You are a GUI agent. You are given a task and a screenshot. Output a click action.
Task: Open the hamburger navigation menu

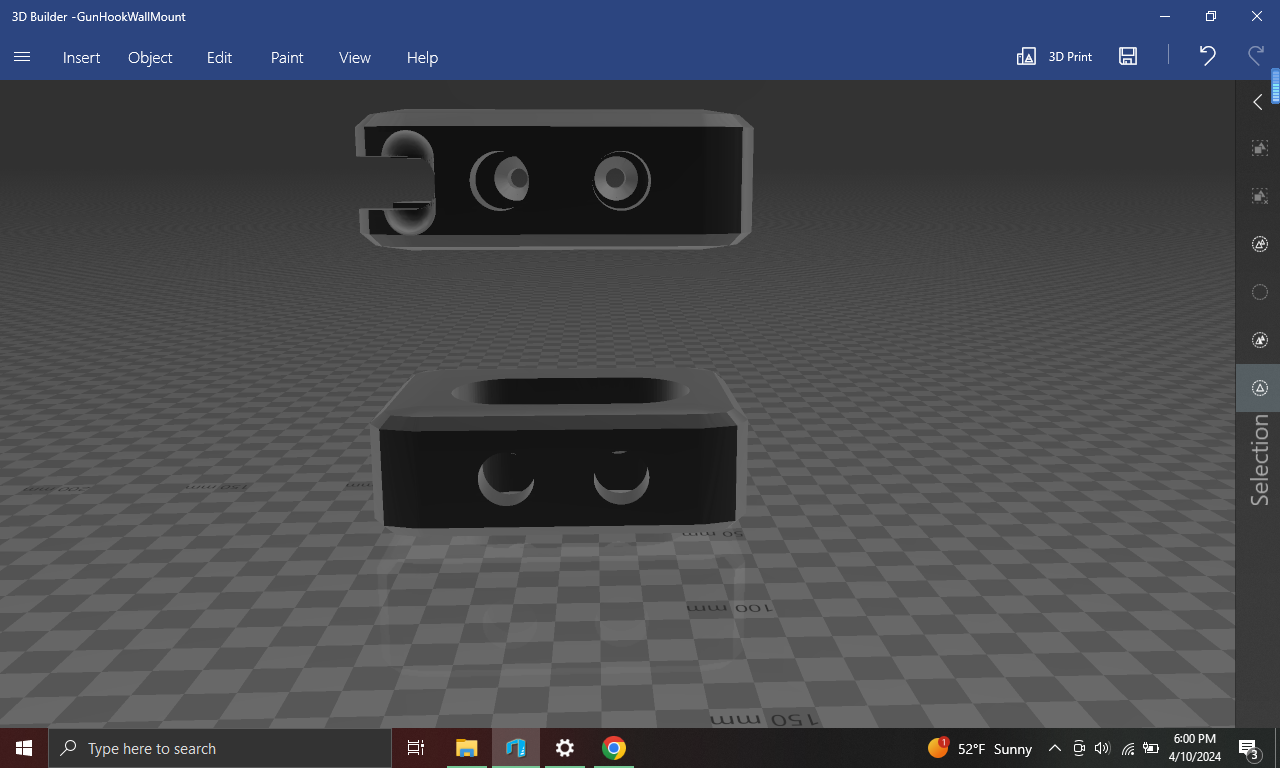(x=22, y=57)
